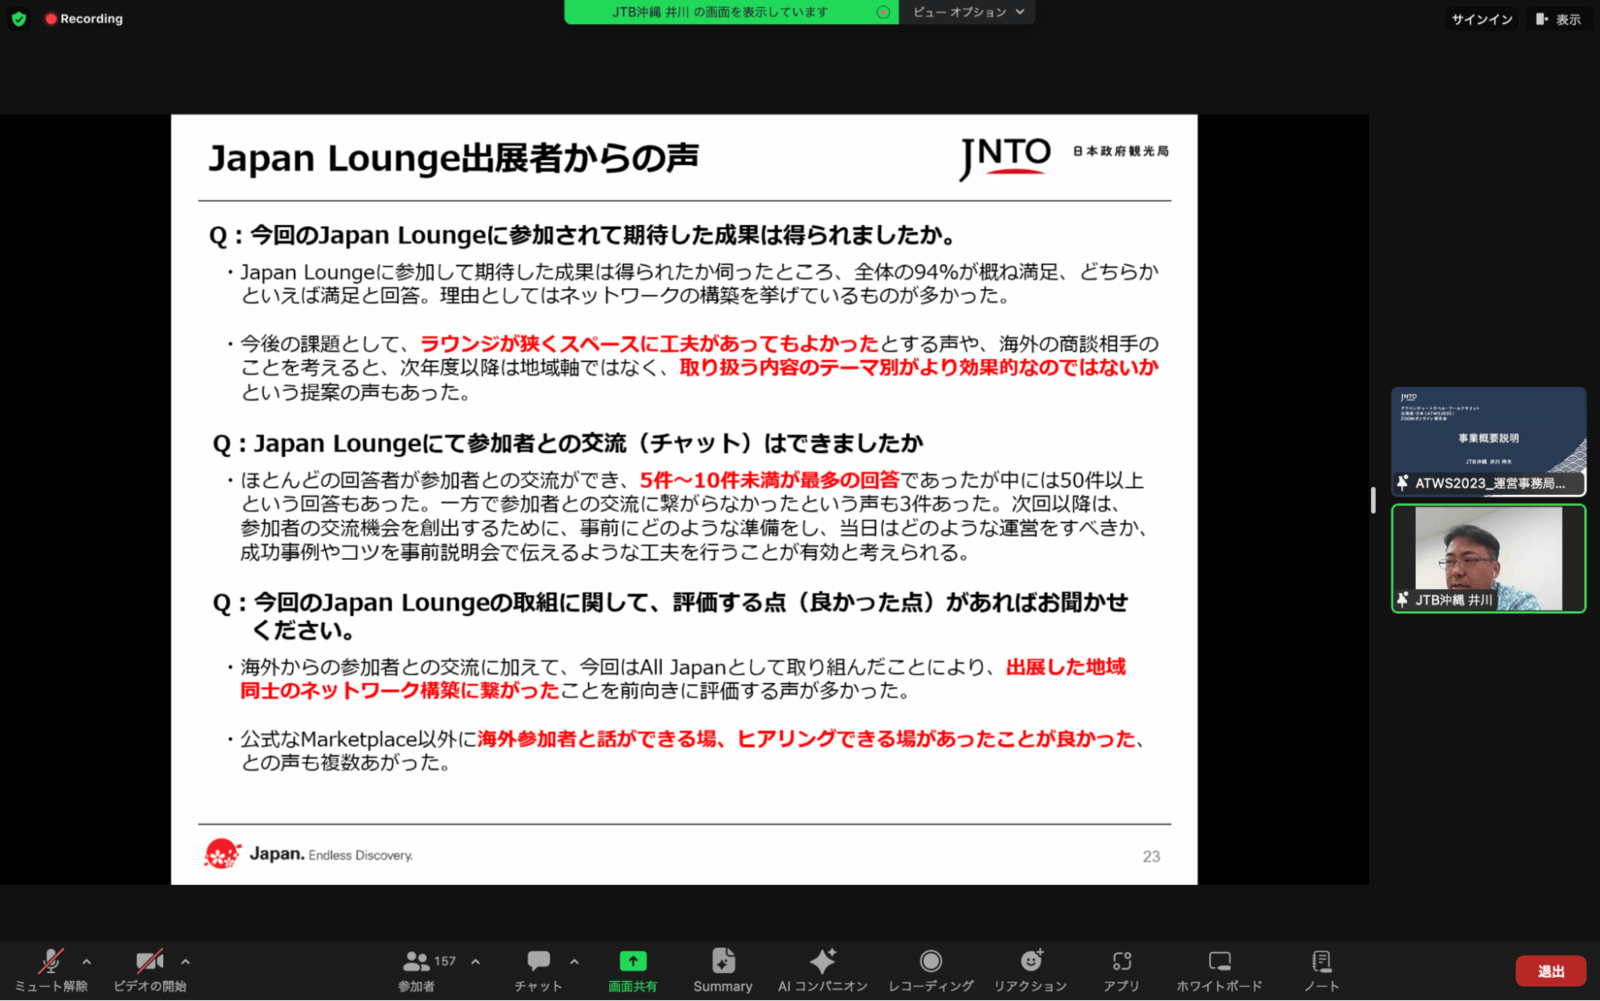Screen dimensions: 1600x1001
Task: Click the display view button at top right
Action: pos(1558,19)
